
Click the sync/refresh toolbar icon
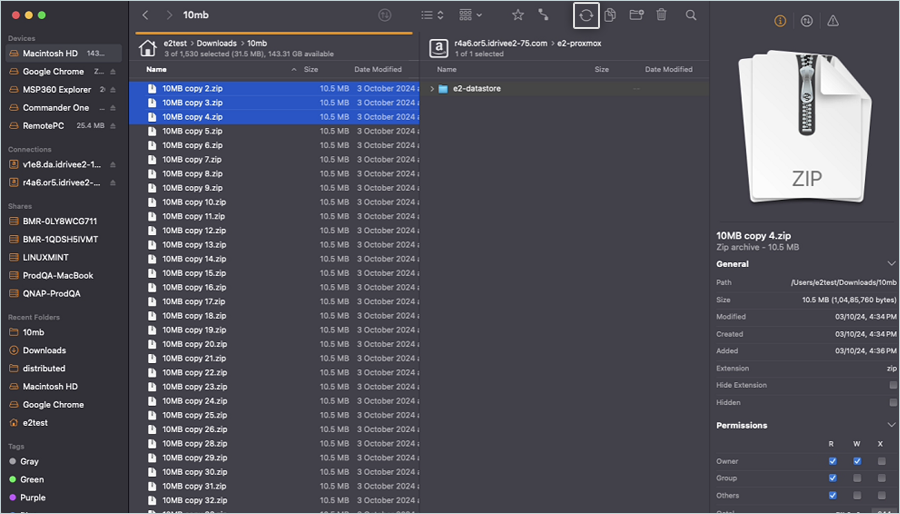586,15
